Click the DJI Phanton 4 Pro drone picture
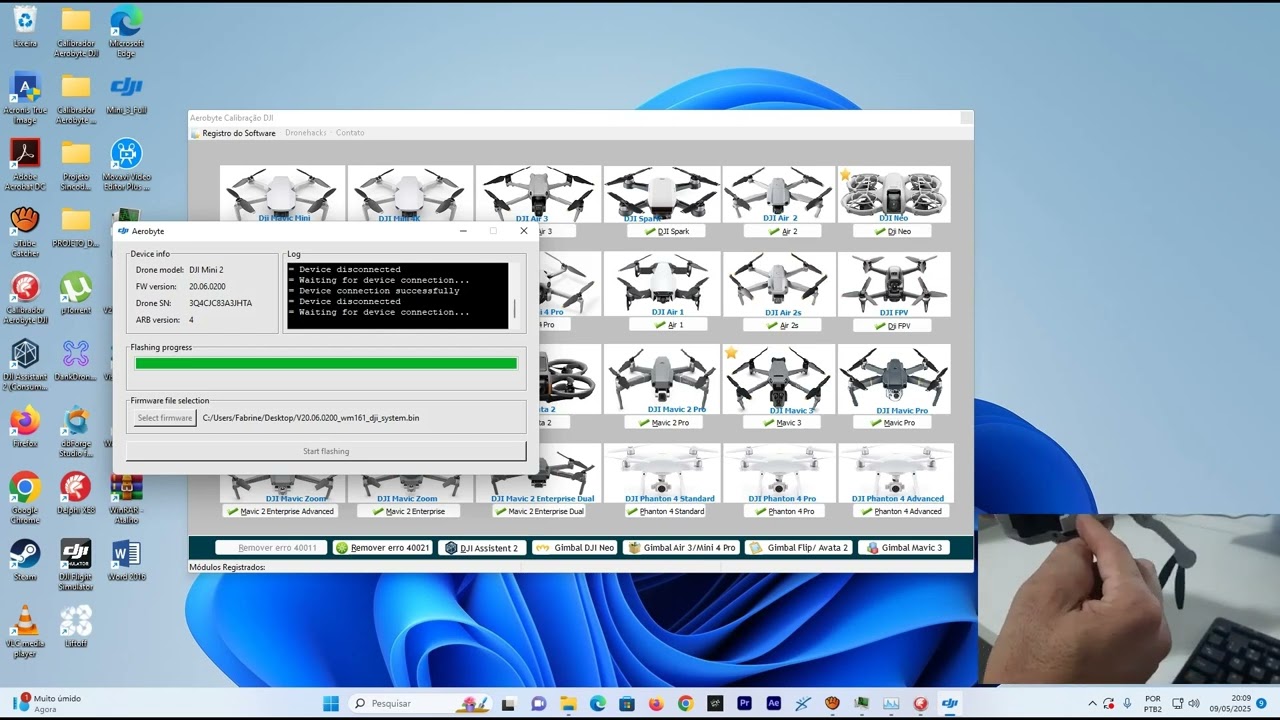This screenshot has width=1280, height=720. [x=778, y=473]
